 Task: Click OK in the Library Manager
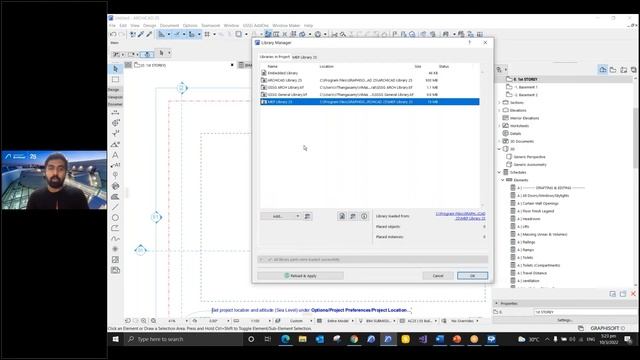click(x=472, y=276)
